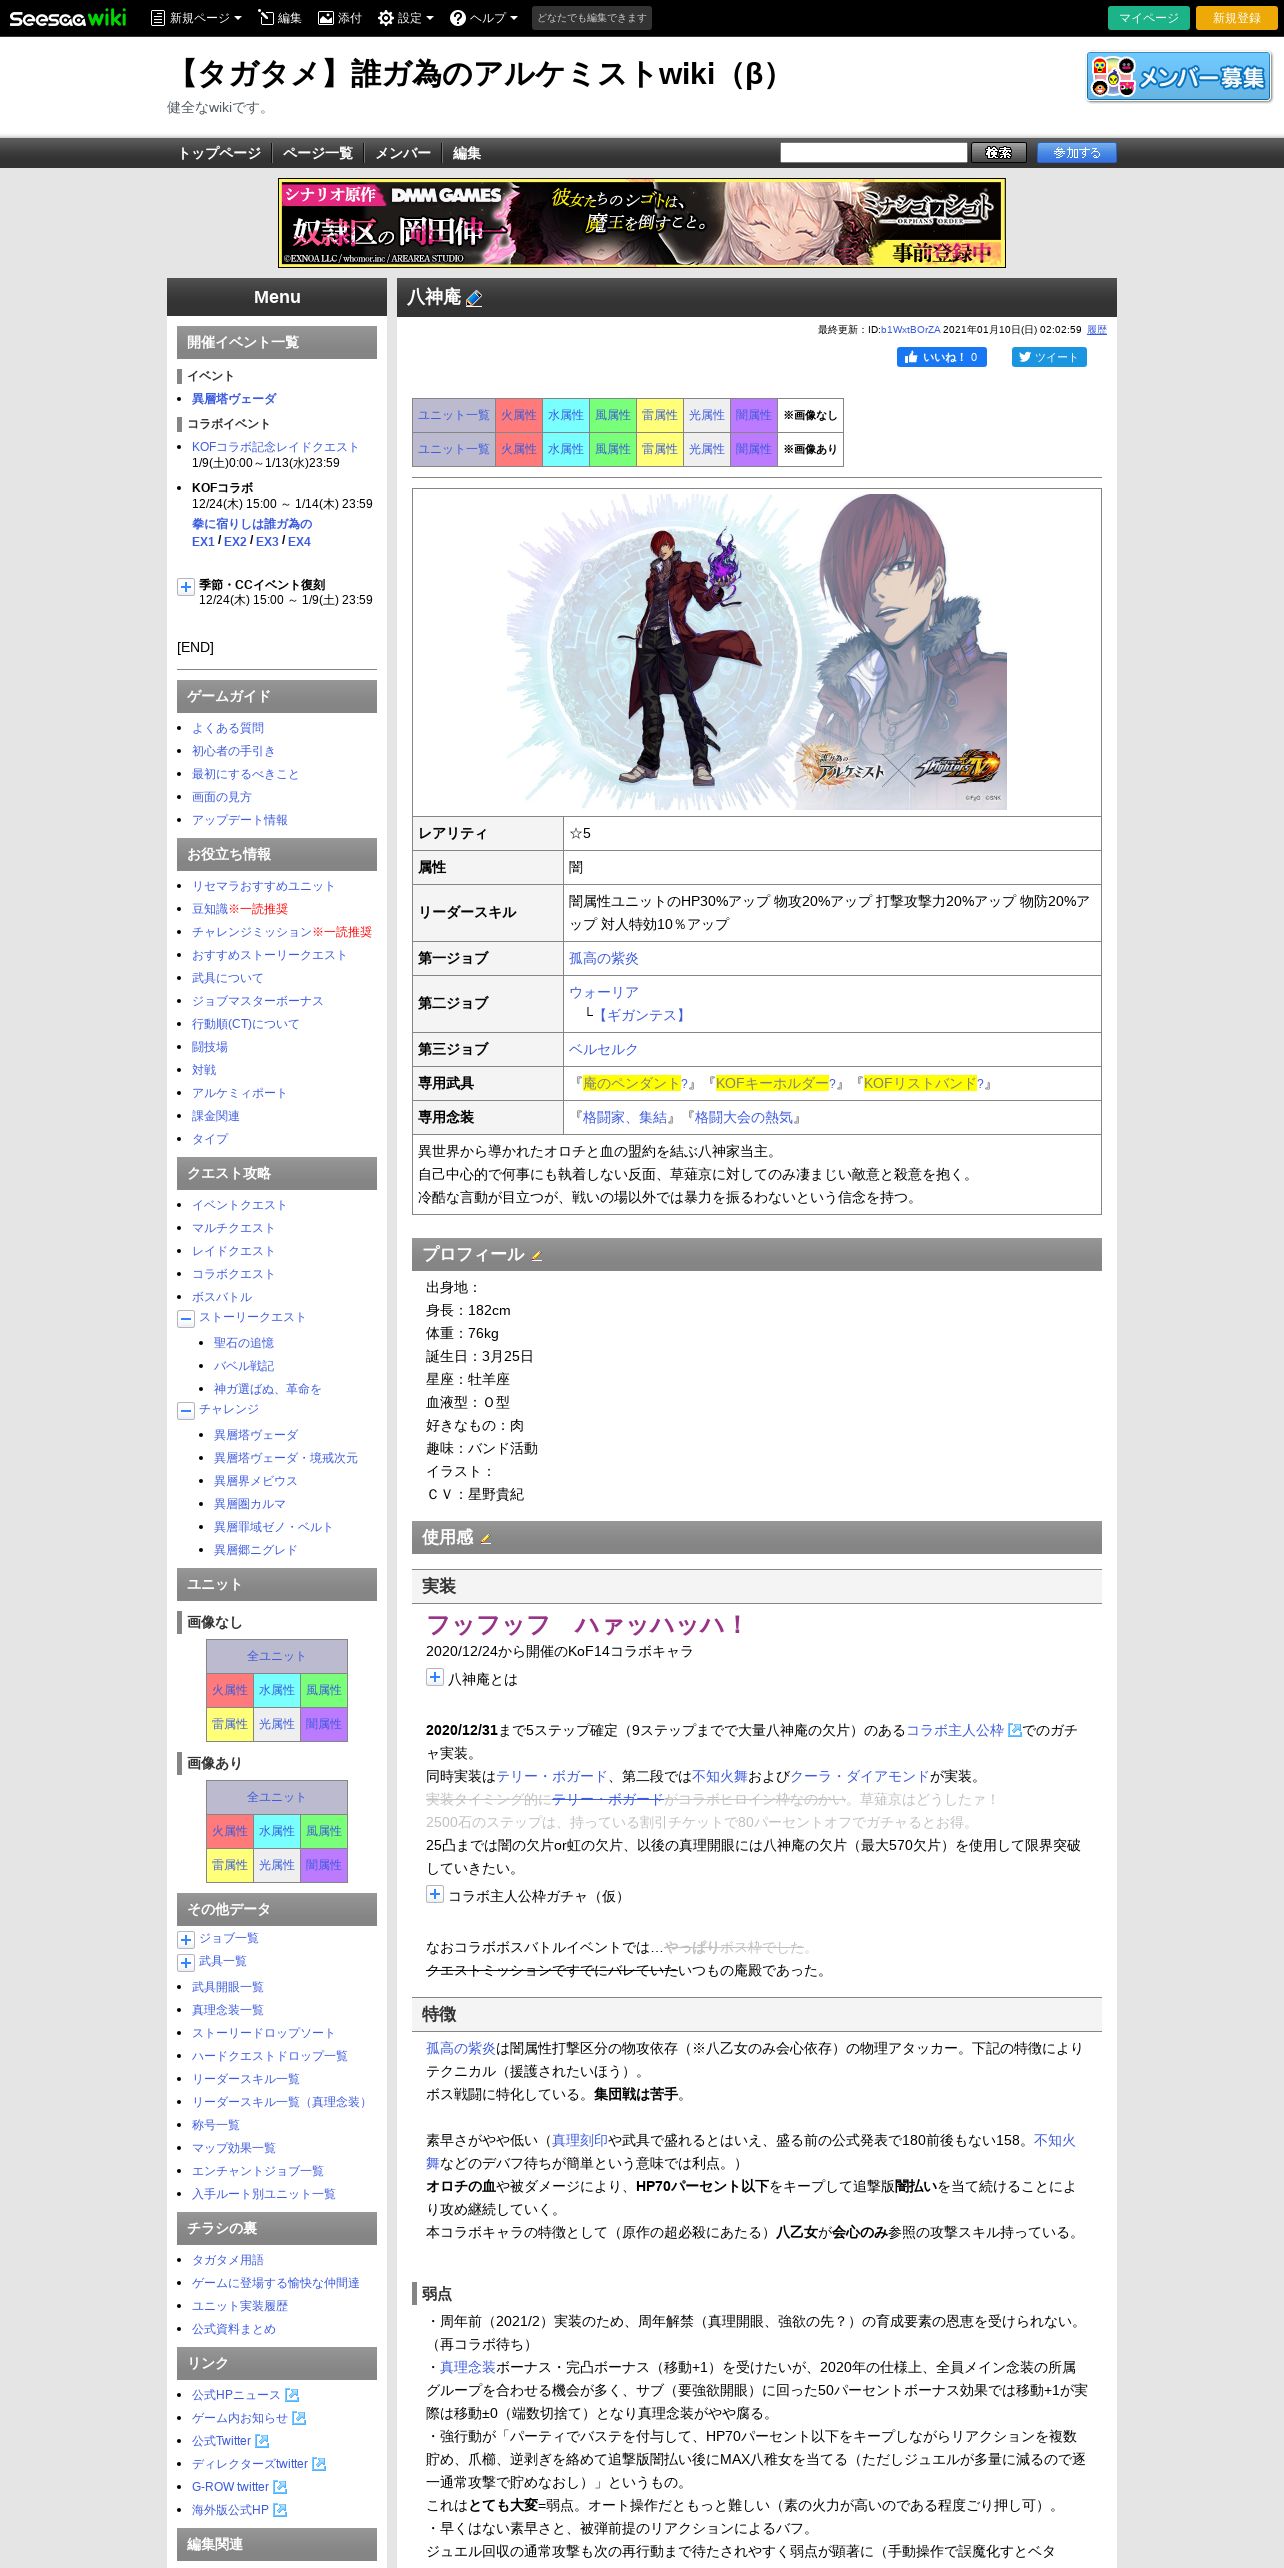Click the Twitter ツイート button
Viewport: 1284px width, 2568px height.
click(1048, 357)
